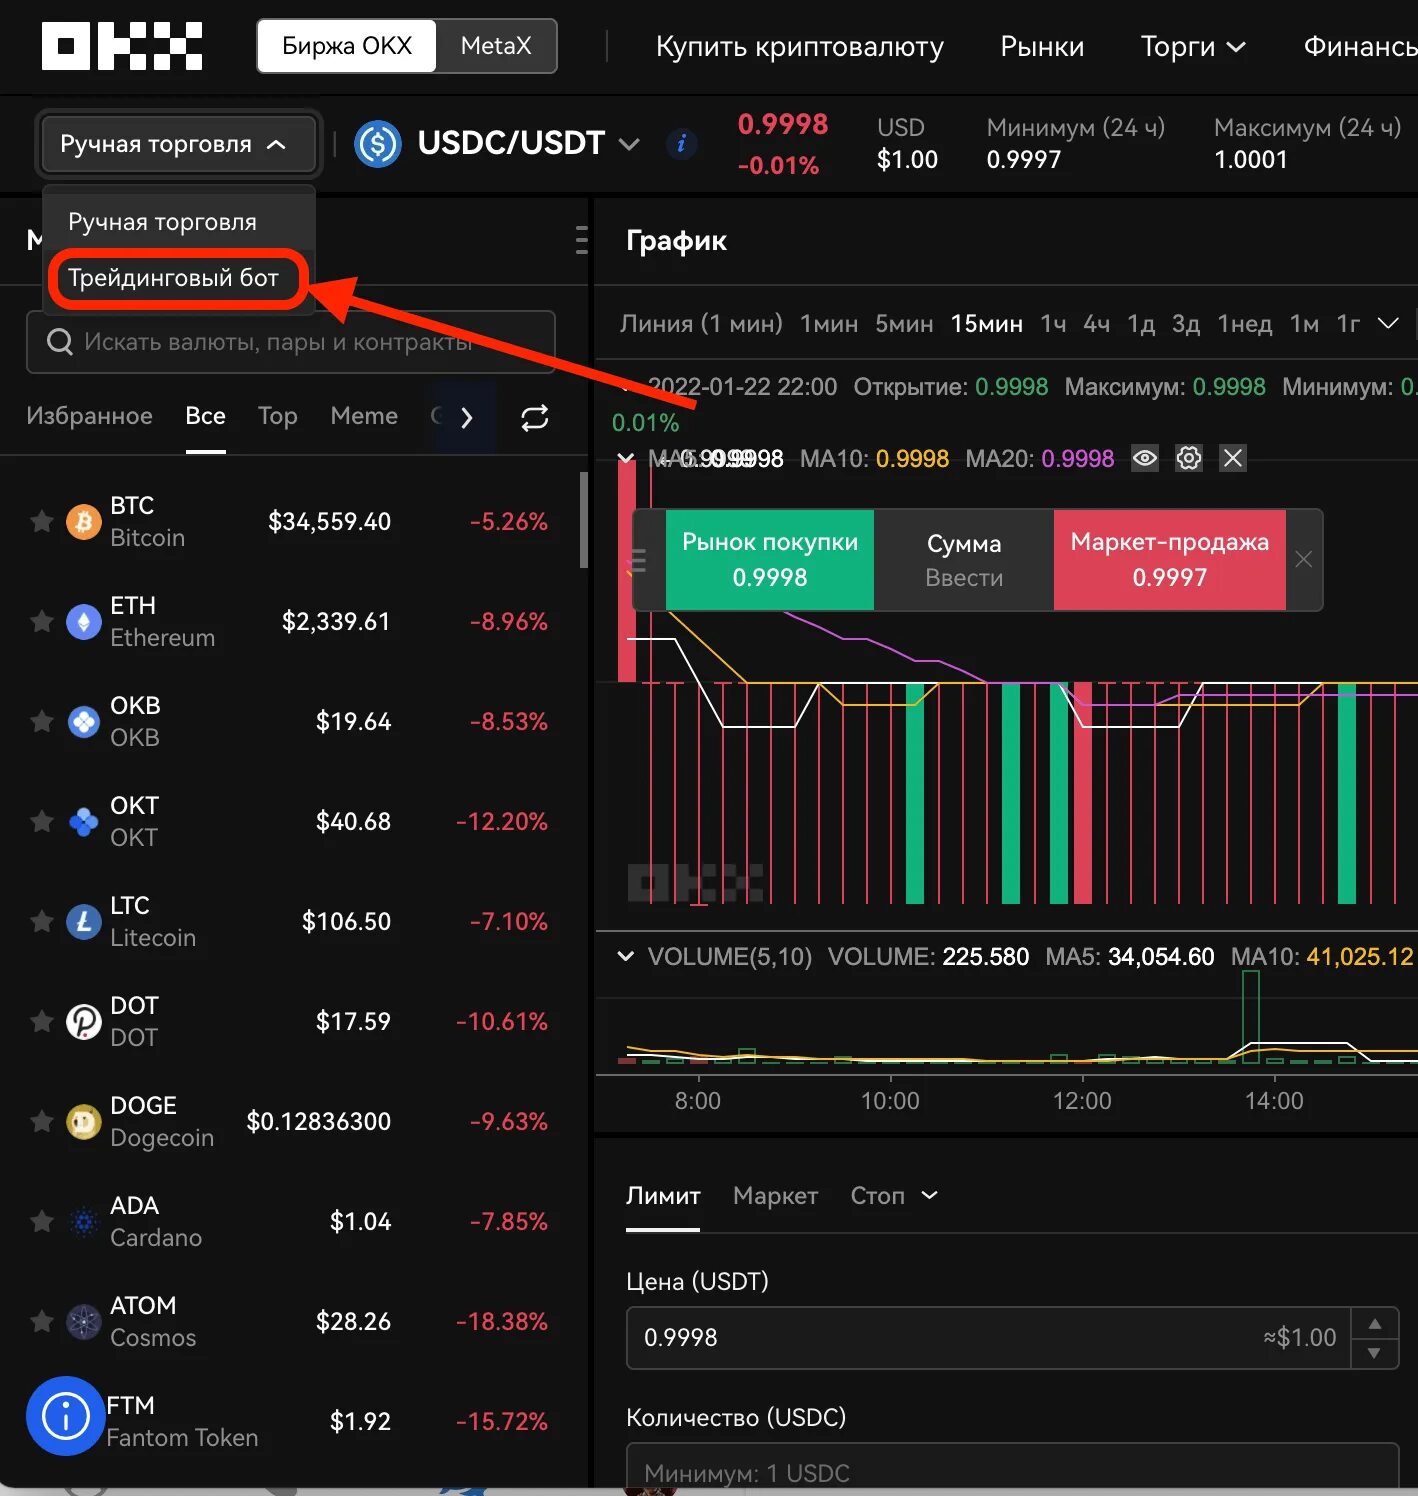Expand the Торги menu
The width and height of the screenshot is (1418, 1496).
tap(1193, 46)
